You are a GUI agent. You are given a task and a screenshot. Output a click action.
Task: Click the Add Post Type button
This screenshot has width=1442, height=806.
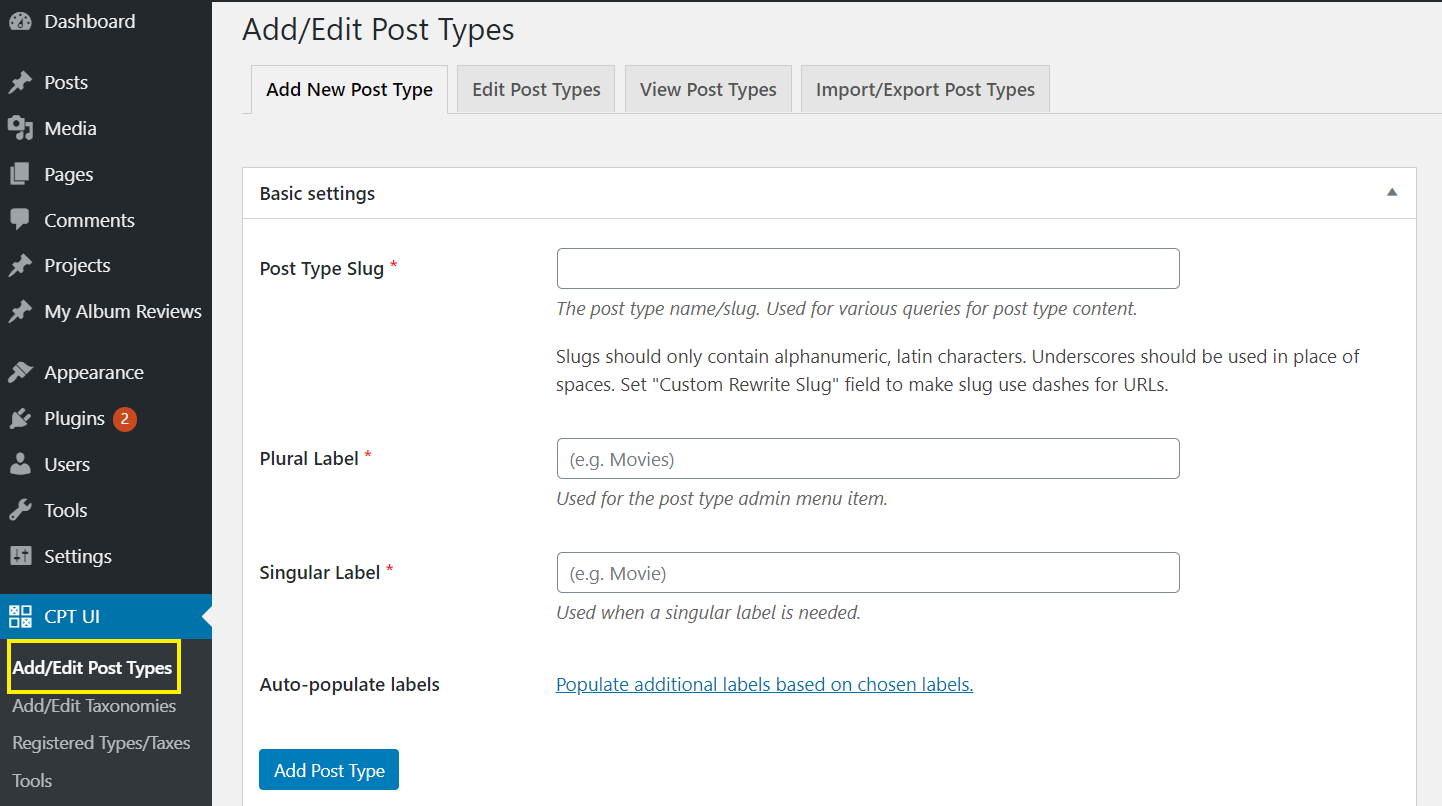coord(328,770)
